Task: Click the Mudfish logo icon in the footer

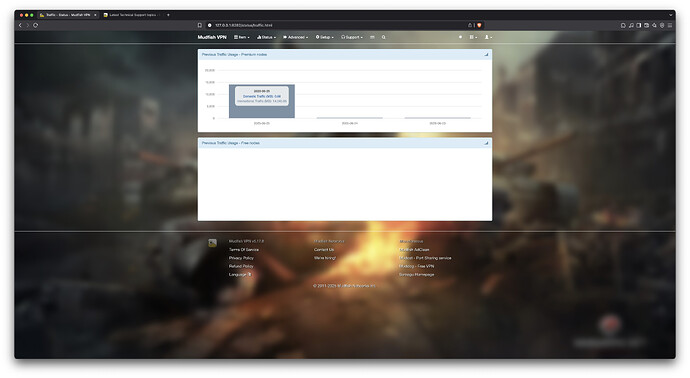Action: click(x=213, y=242)
